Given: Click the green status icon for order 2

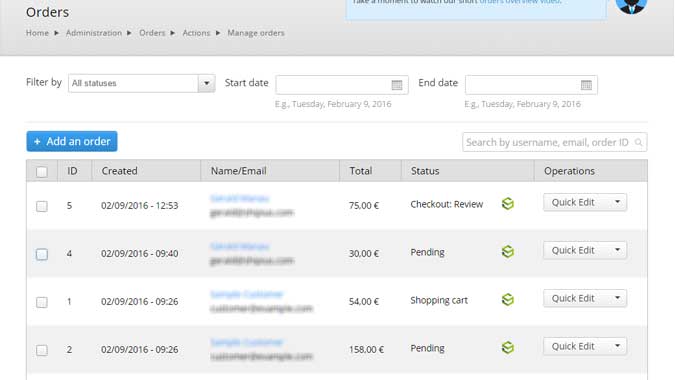Looking at the screenshot, I should click(508, 347).
